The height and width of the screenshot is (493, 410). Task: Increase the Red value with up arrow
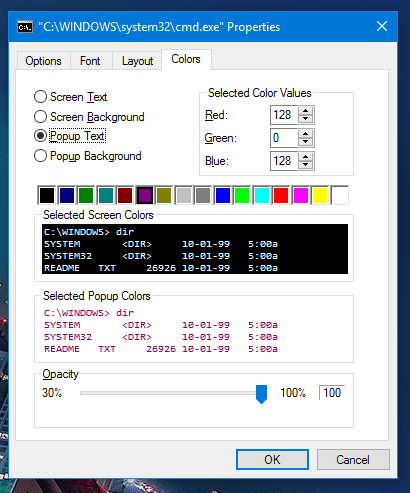pyautogui.click(x=305, y=111)
